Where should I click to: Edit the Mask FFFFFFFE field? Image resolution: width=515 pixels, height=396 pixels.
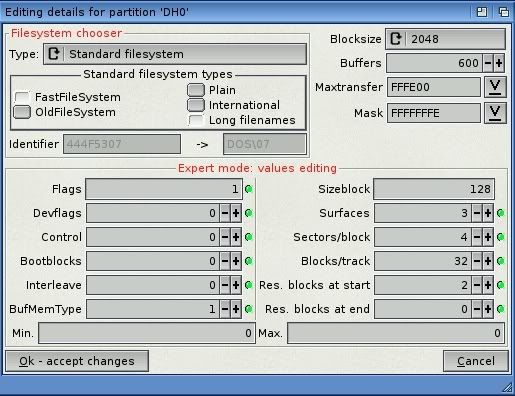pyautogui.click(x=434, y=113)
